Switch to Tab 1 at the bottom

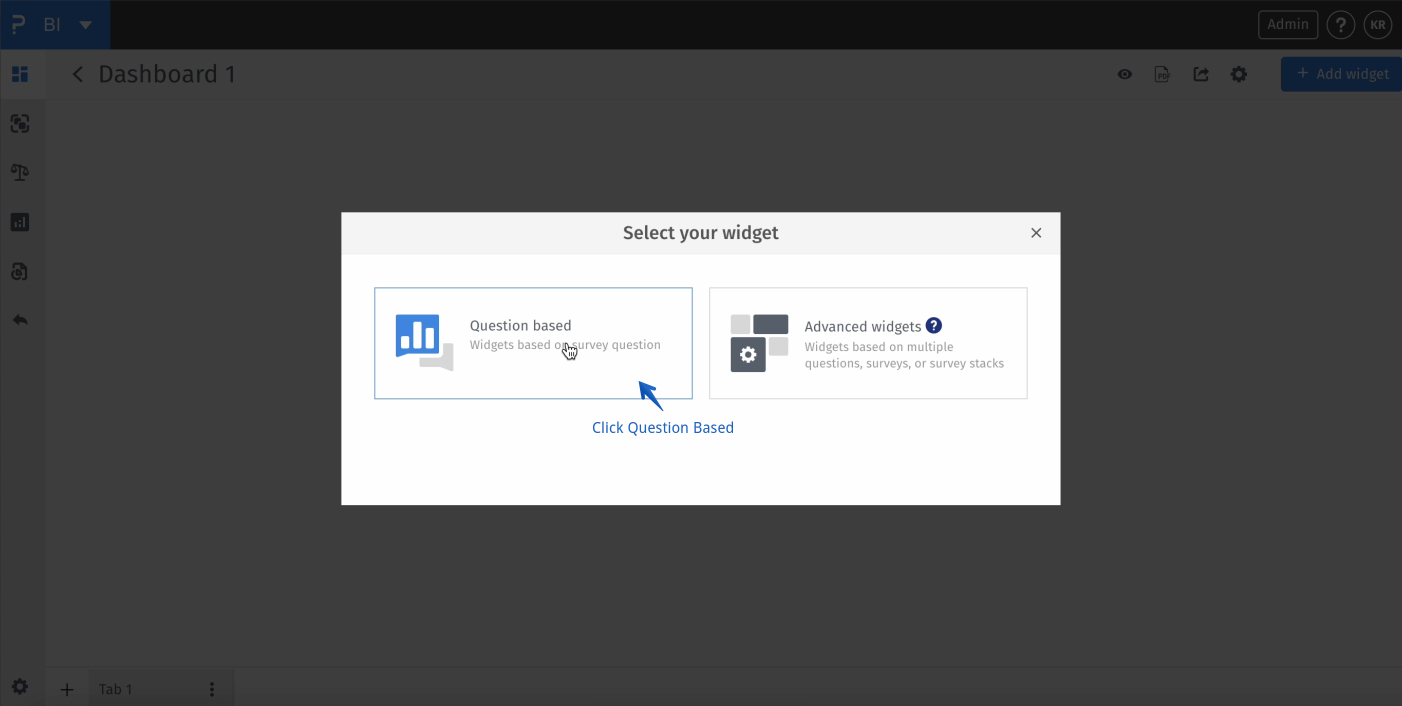[x=115, y=689]
